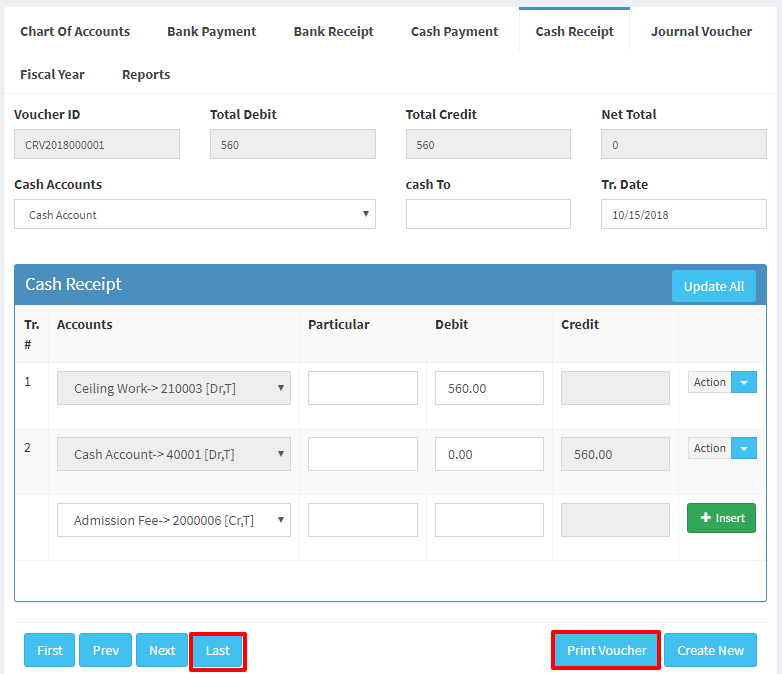Click the Credit column header
The image size is (782, 674).
pyautogui.click(x=580, y=324)
